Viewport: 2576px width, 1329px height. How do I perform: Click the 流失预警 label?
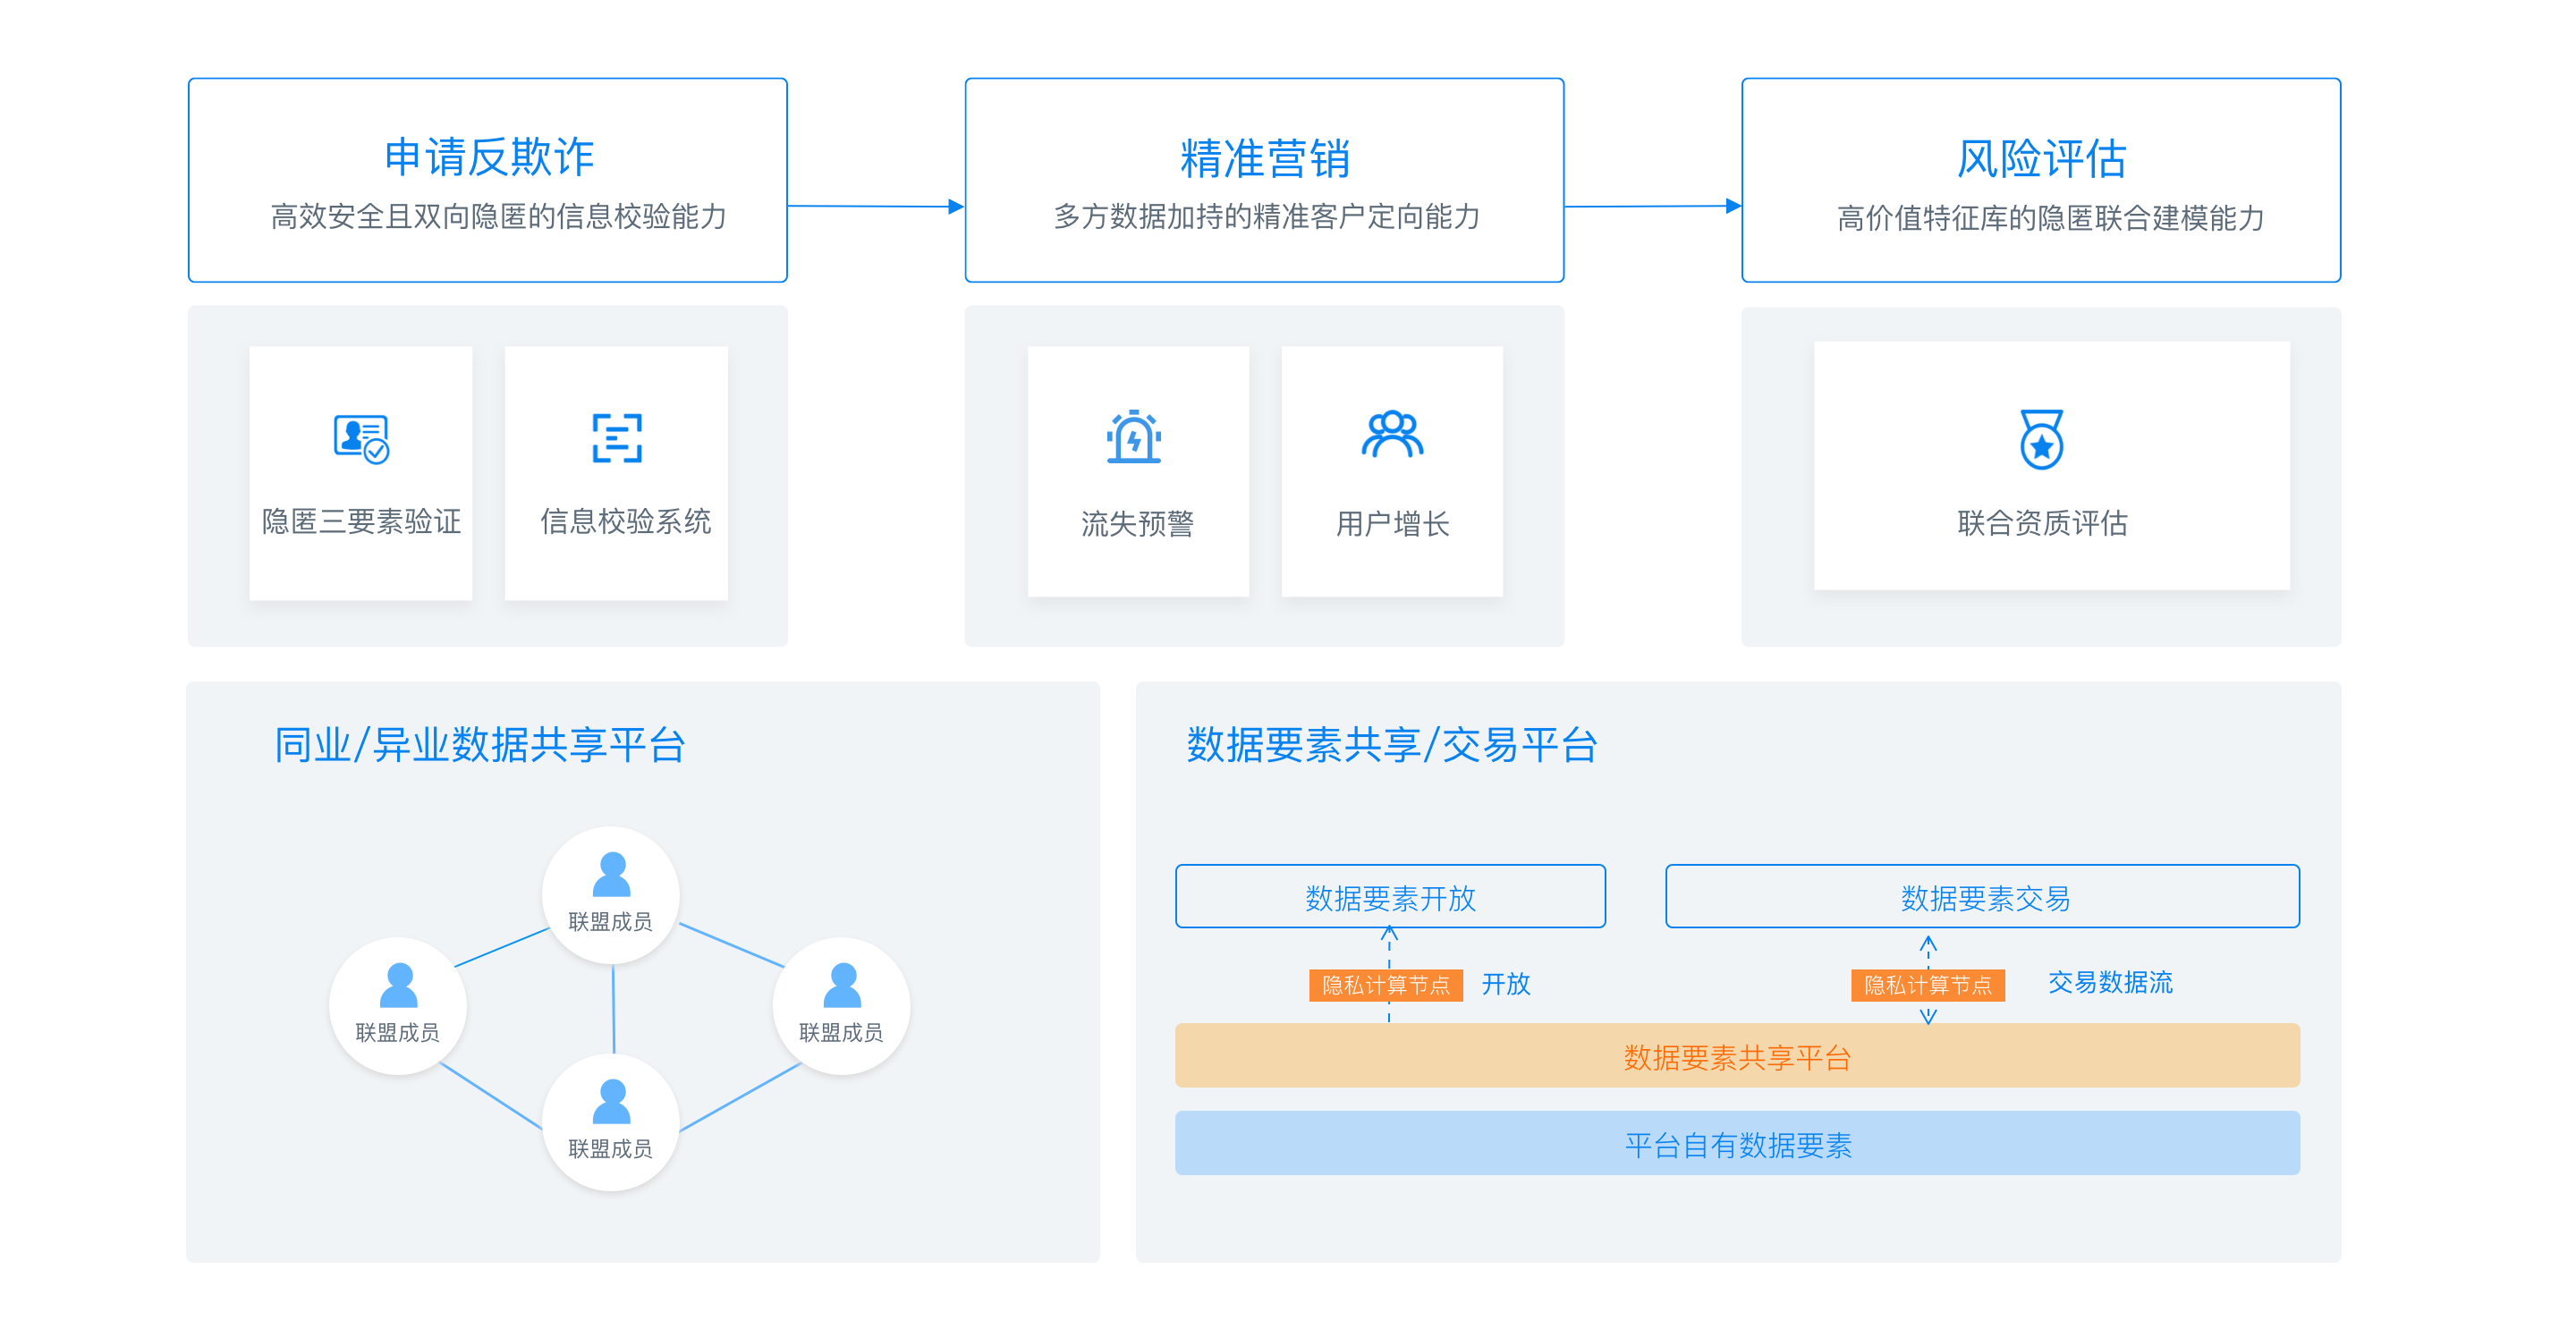(1138, 523)
